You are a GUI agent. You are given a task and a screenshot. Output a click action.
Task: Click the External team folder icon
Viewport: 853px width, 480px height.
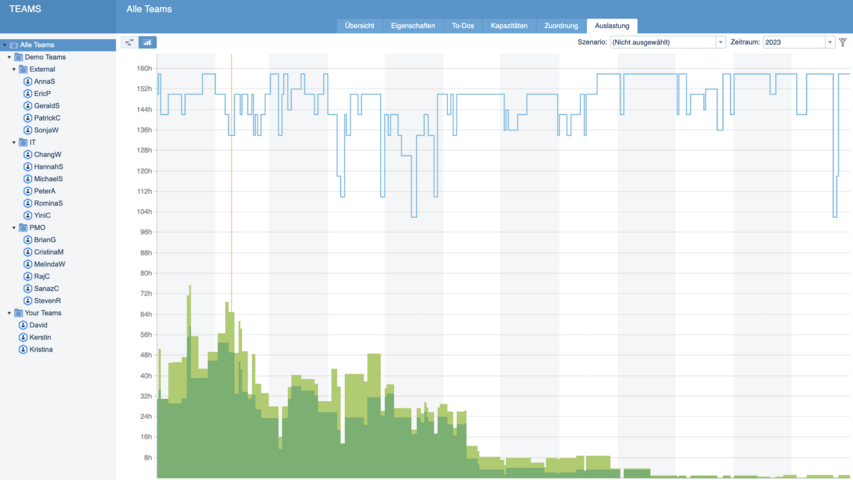[x=23, y=70]
